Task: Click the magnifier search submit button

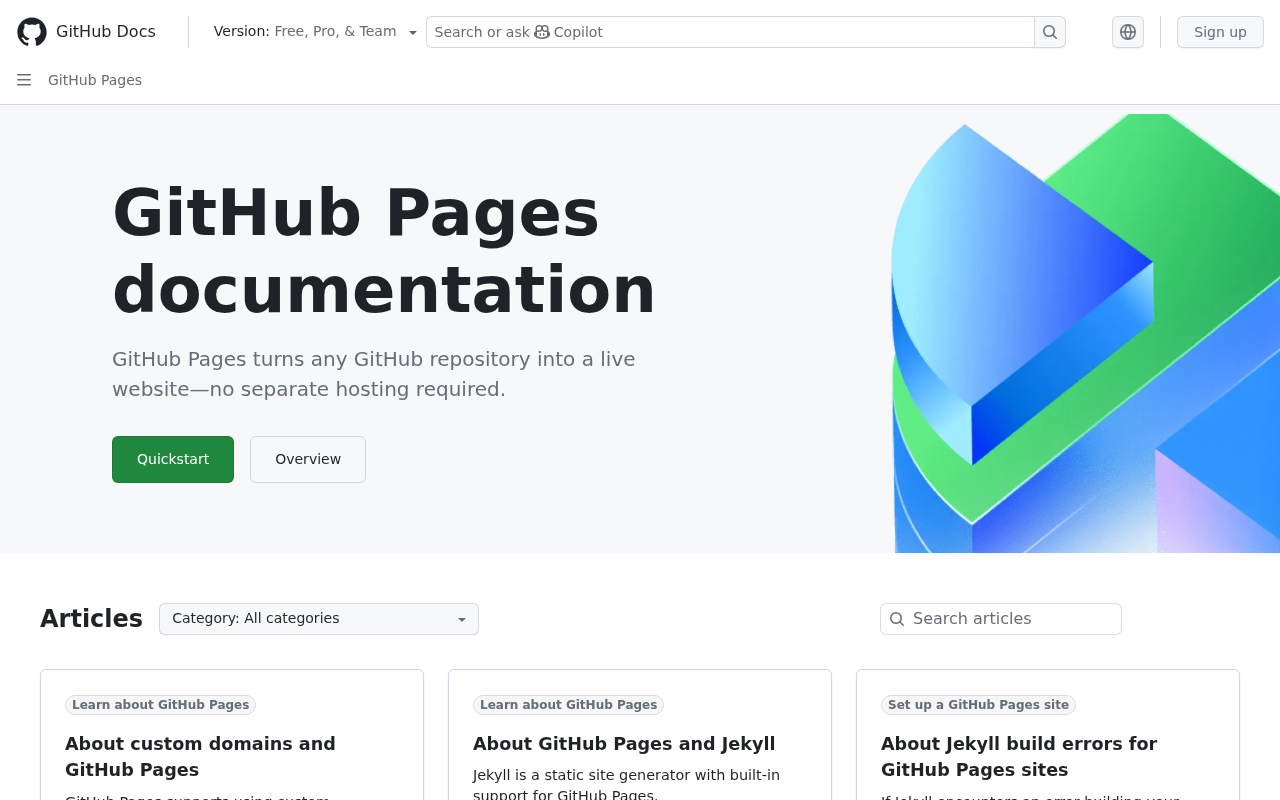Action: tap(1050, 32)
